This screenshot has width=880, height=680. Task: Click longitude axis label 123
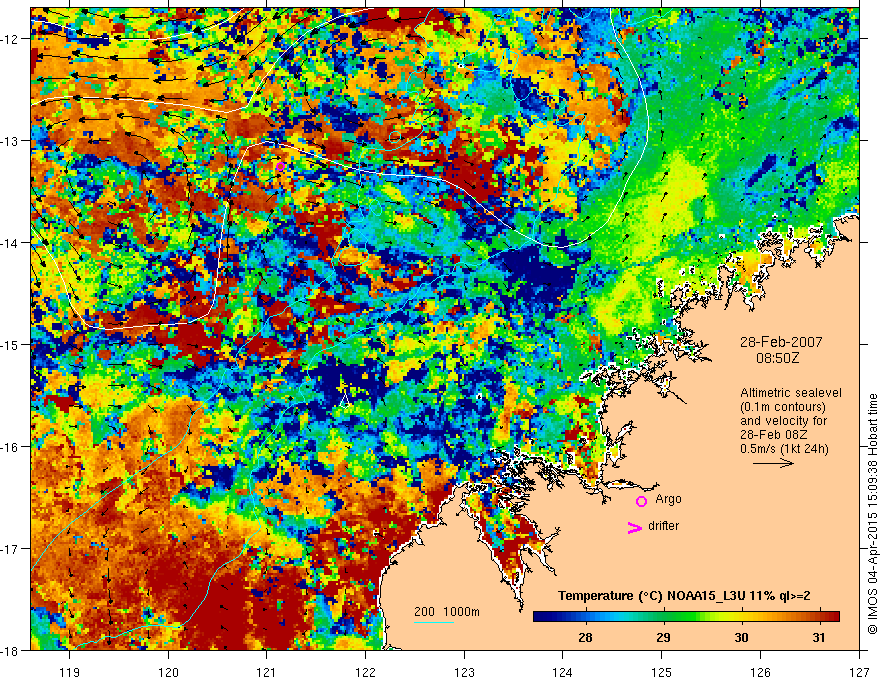pyautogui.click(x=464, y=672)
